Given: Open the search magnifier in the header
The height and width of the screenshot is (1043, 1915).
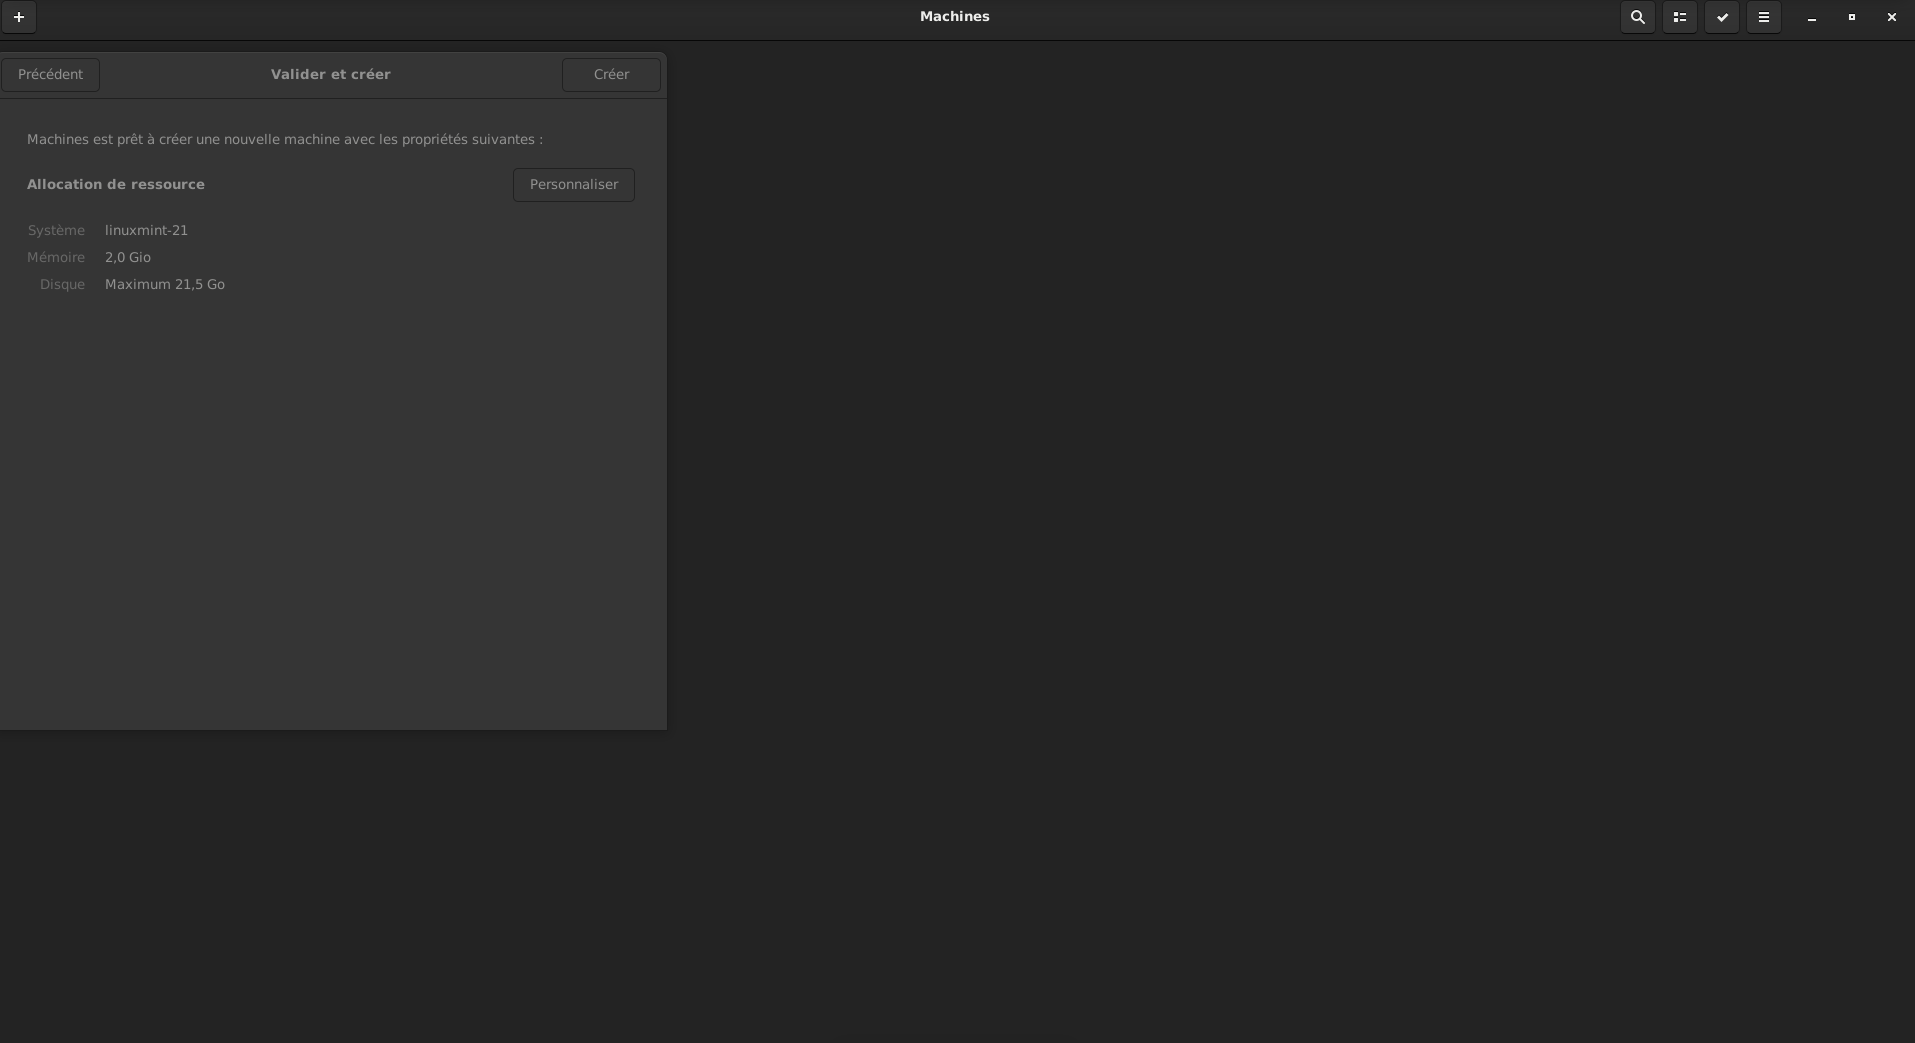Looking at the screenshot, I should tap(1638, 17).
